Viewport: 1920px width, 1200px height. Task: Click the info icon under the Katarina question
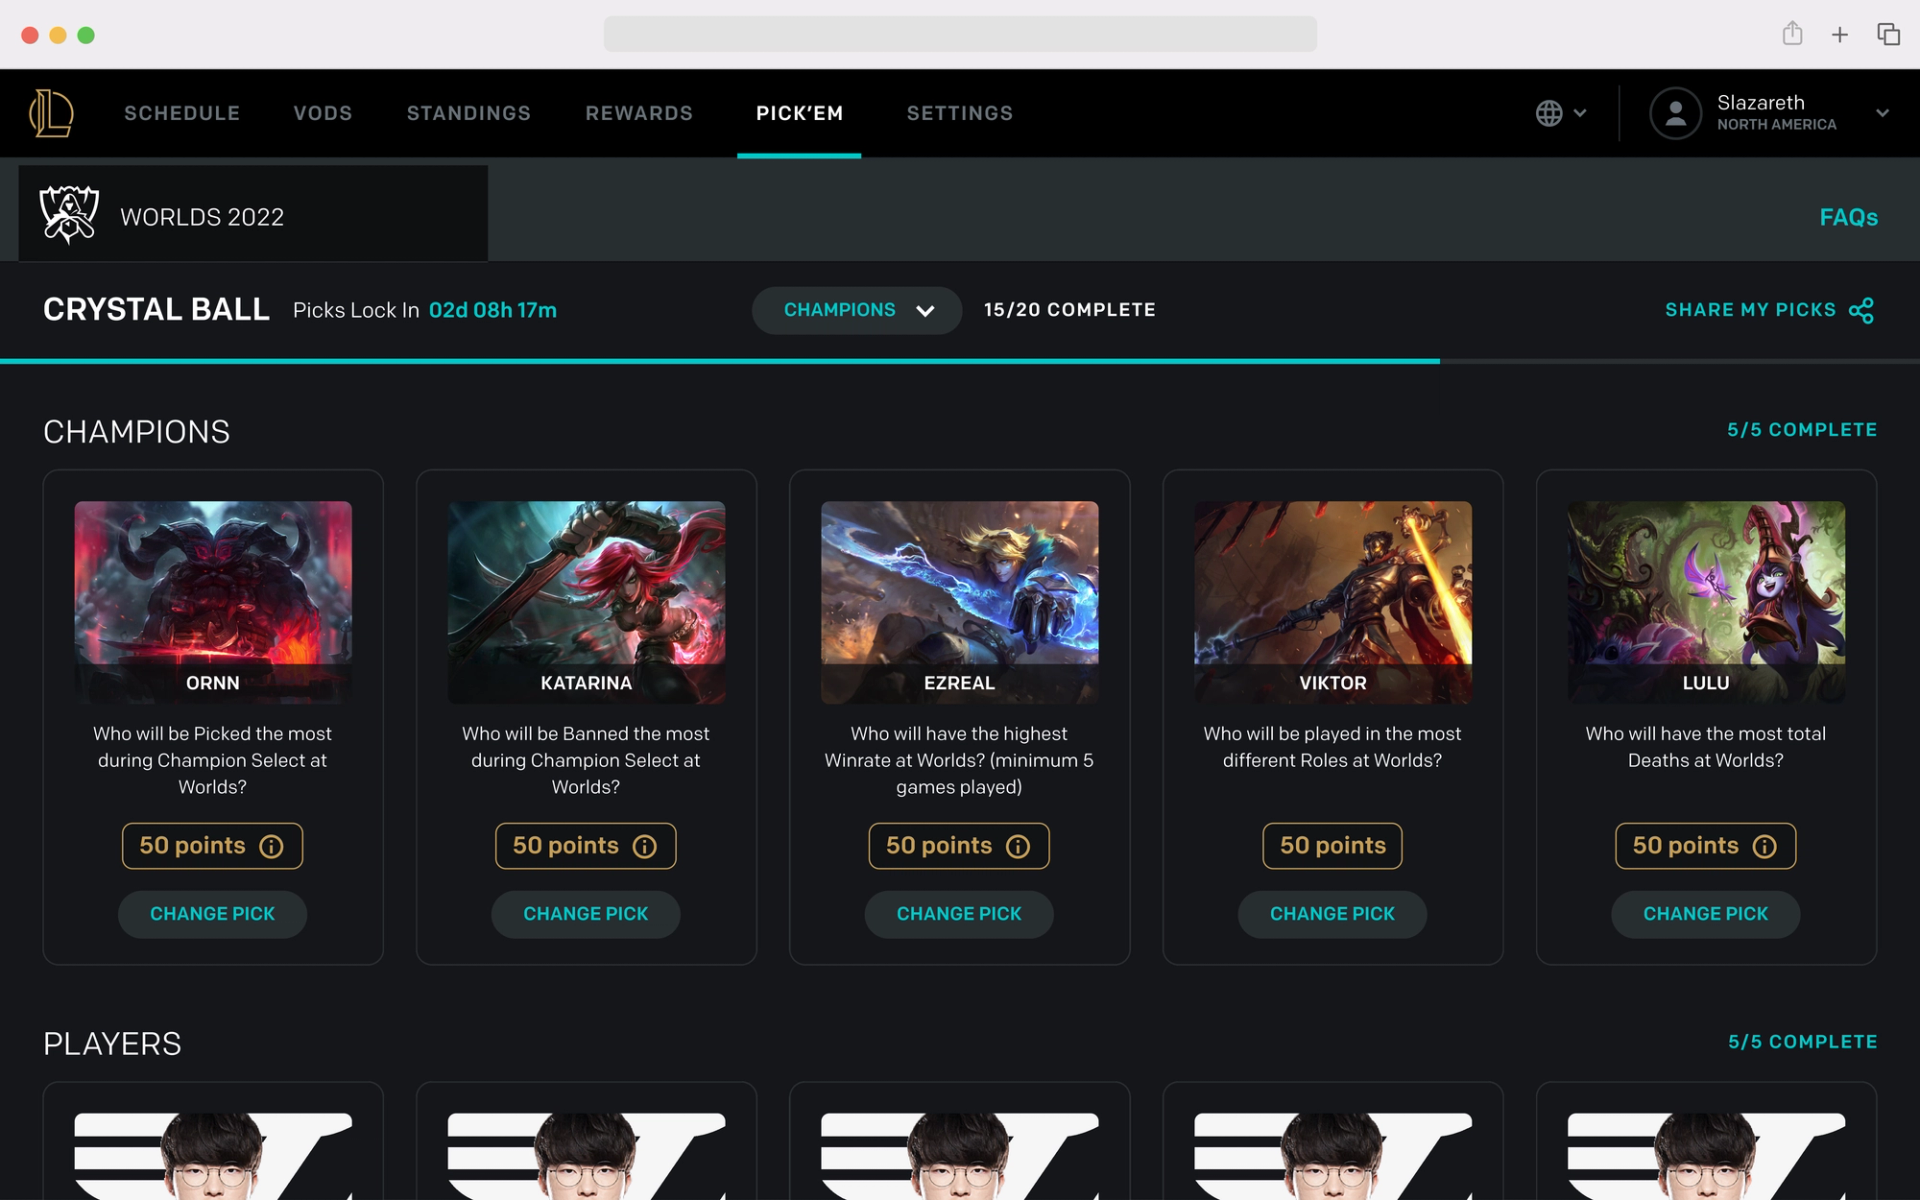[x=645, y=846]
